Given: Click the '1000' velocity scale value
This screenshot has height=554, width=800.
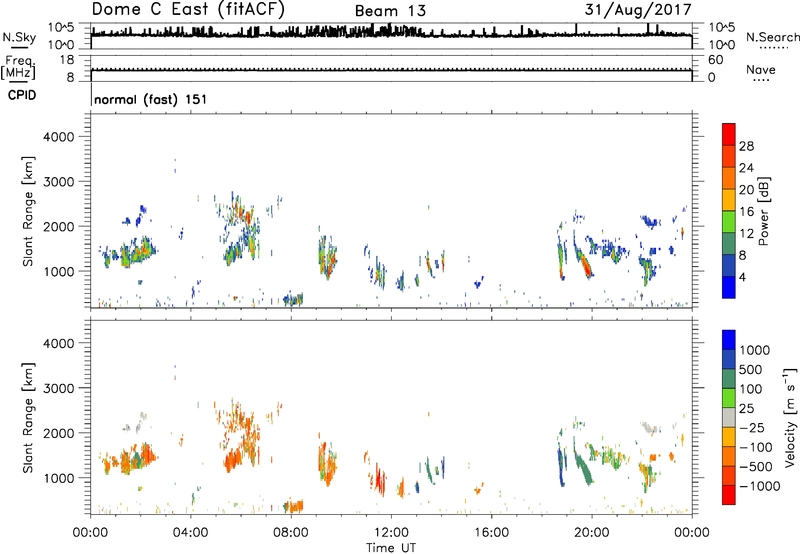Looking at the screenshot, I should 755,350.
